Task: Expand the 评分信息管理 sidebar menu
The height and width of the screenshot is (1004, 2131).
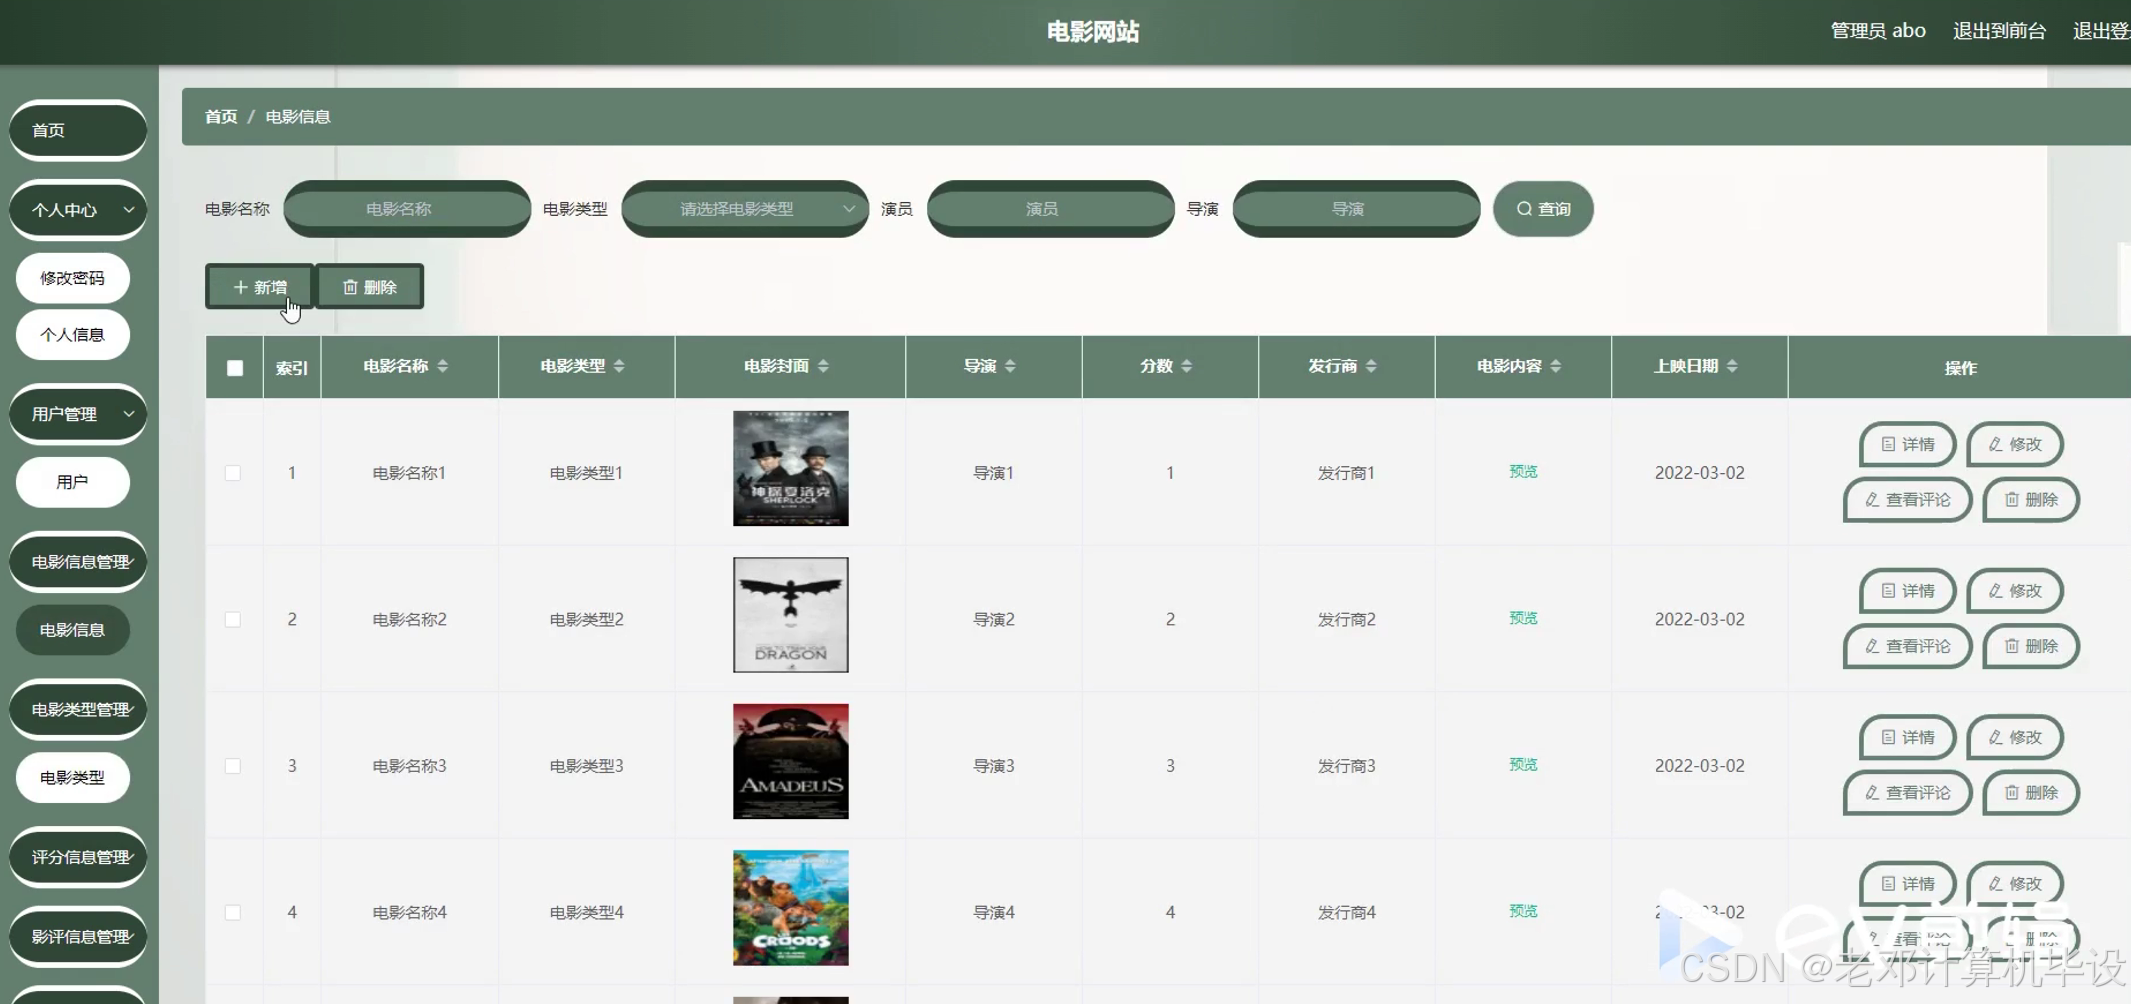Action: coord(78,857)
